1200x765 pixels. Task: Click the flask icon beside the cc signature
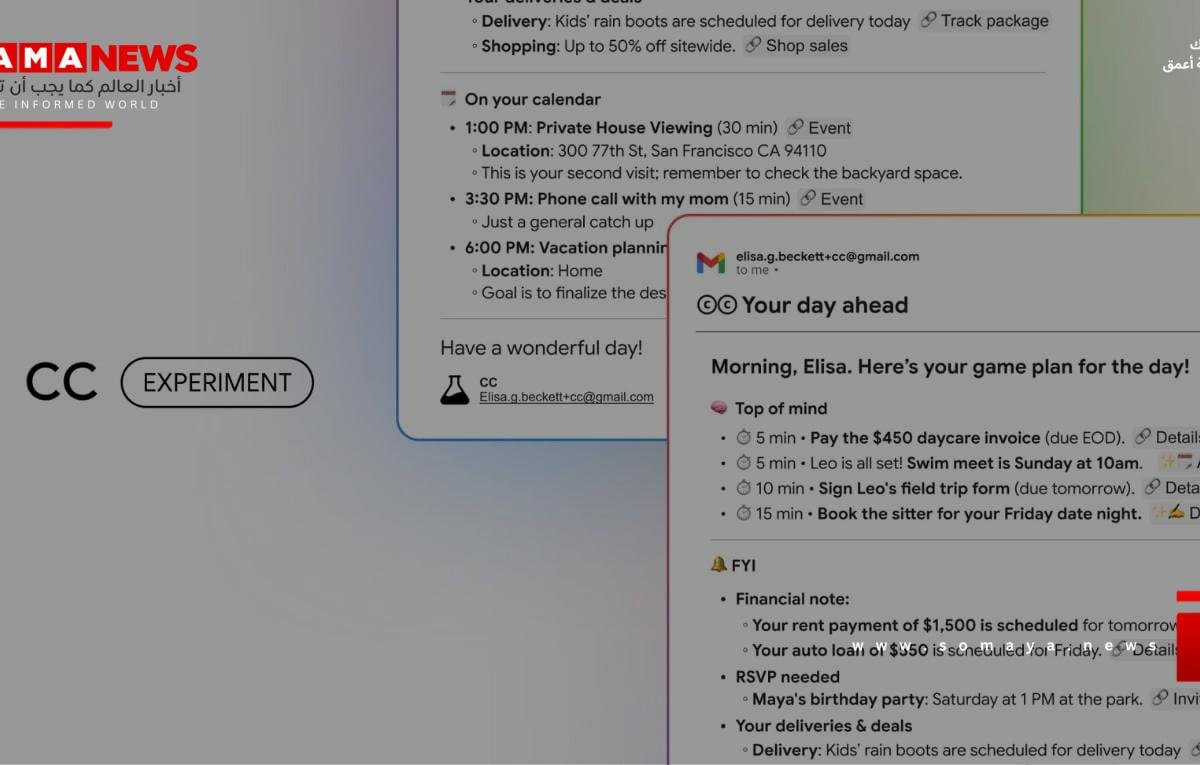point(455,390)
